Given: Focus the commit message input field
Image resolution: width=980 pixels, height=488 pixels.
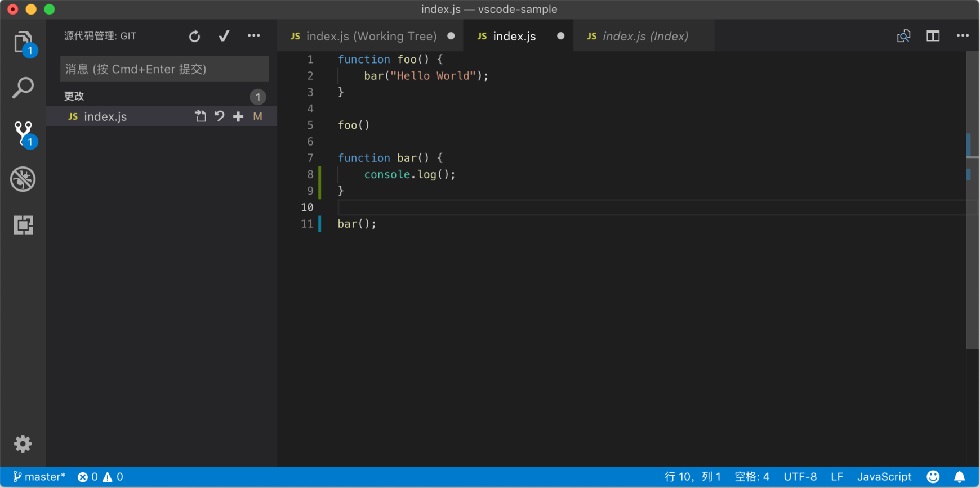Looking at the screenshot, I should click(x=164, y=69).
